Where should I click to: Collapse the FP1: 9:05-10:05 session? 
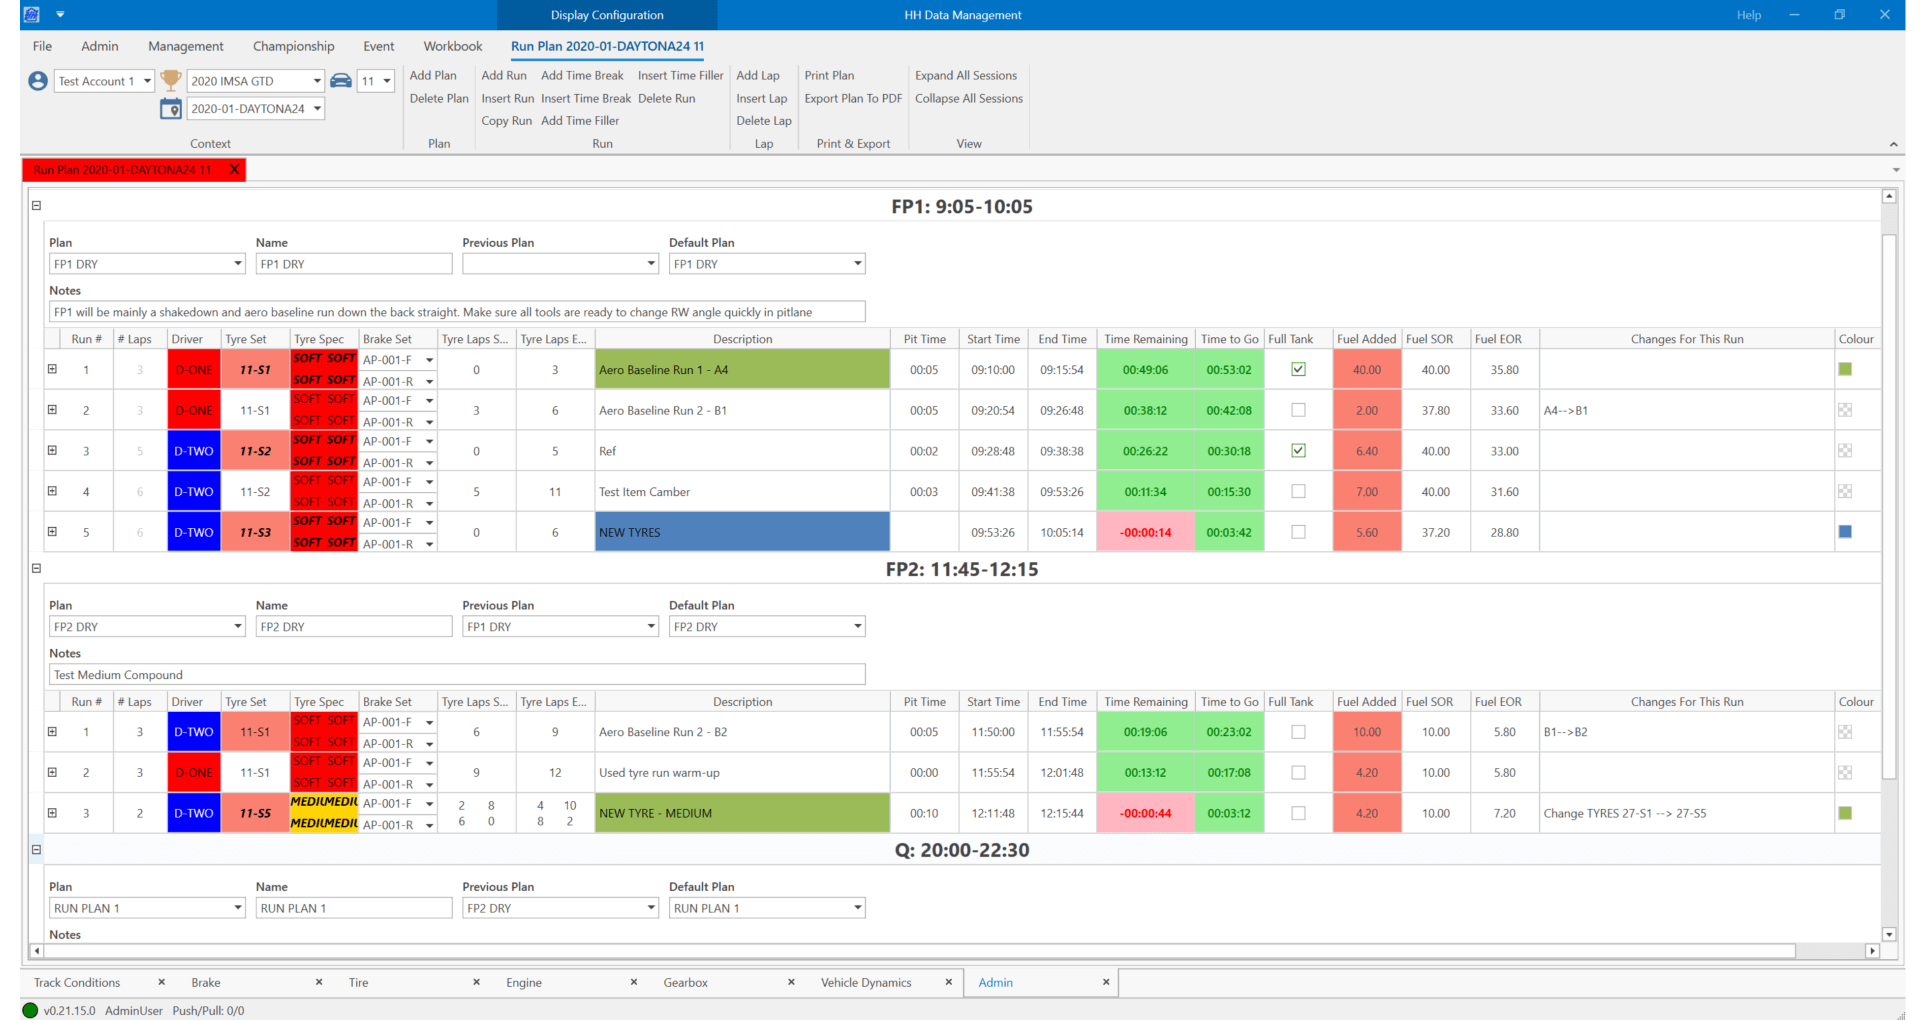36,206
